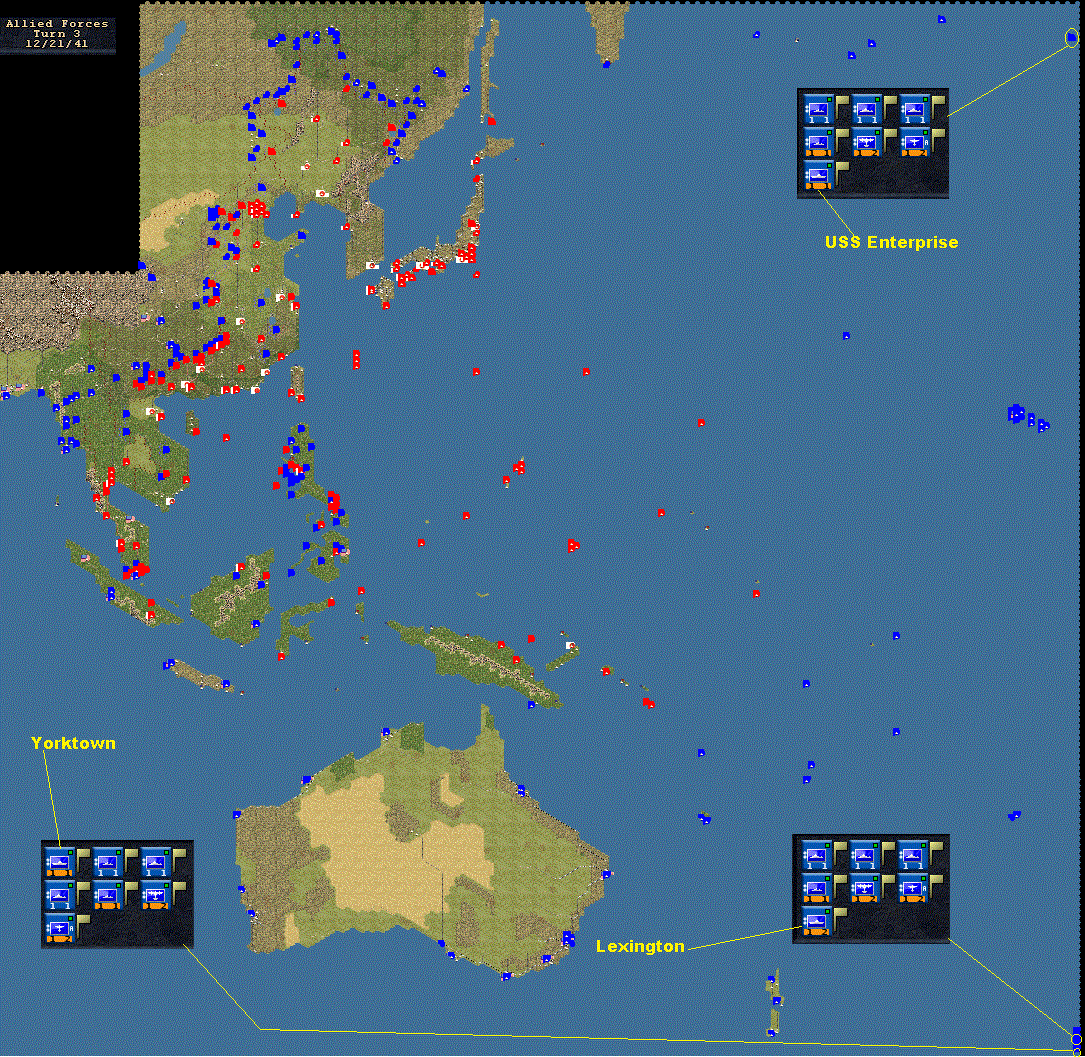The image size is (1085, 1057).
Task: Select orange-bar warship left of Lexington panel bomber
Action: (x=816, y=890)
